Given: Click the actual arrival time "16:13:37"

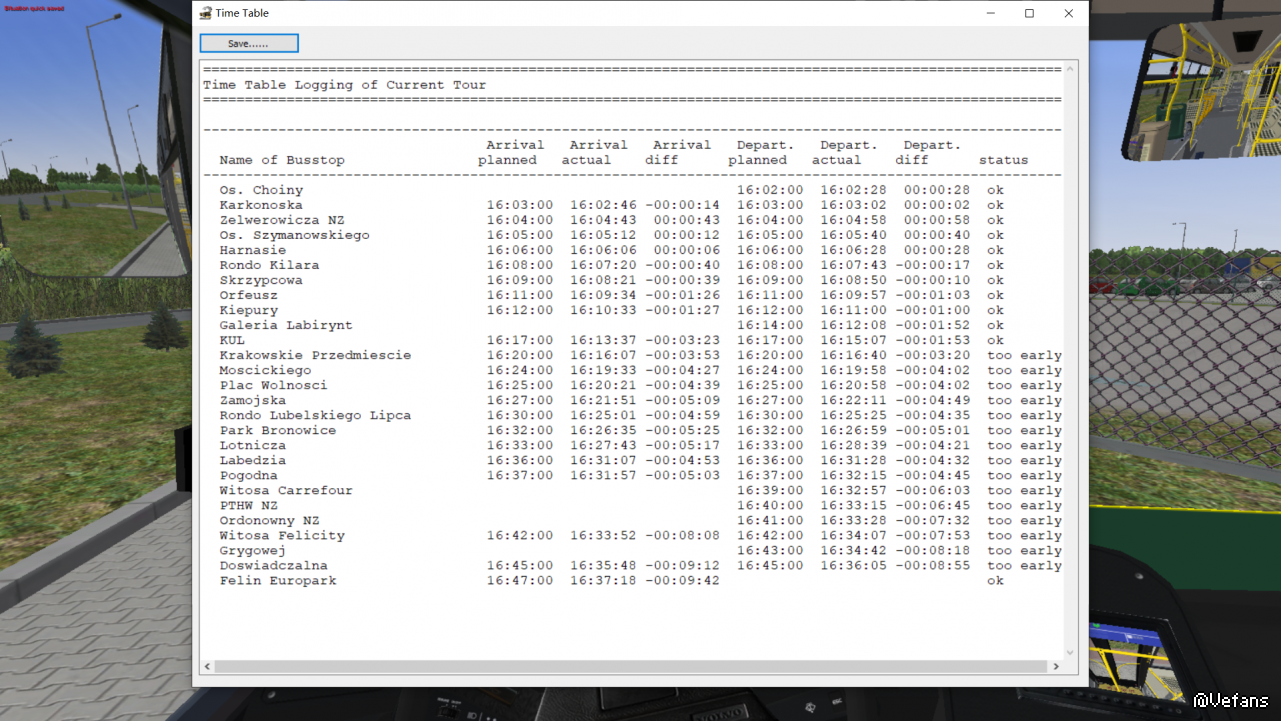Looking at the screenshot, I should 603,340.
